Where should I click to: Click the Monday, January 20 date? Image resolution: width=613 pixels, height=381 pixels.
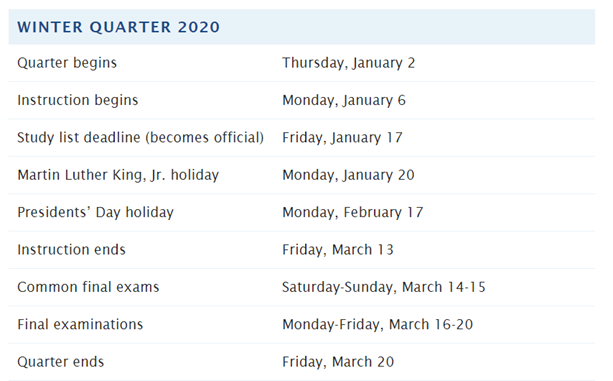[348, 175]
